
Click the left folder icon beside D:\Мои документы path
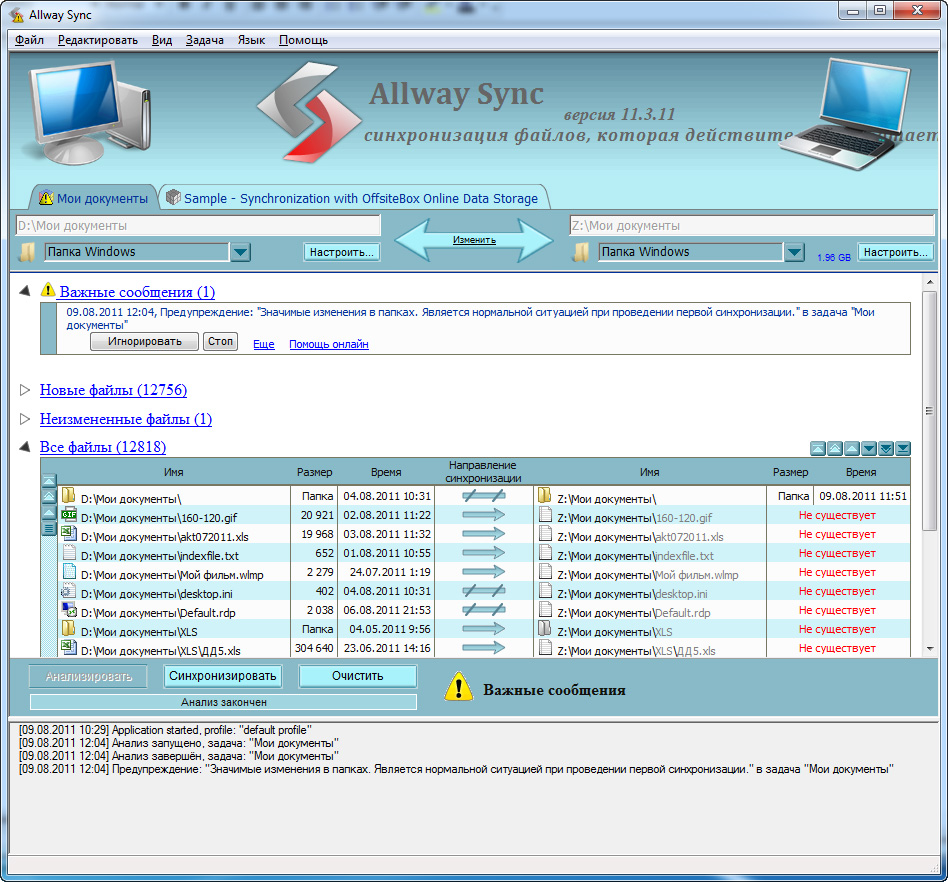[x=28, y=252]
